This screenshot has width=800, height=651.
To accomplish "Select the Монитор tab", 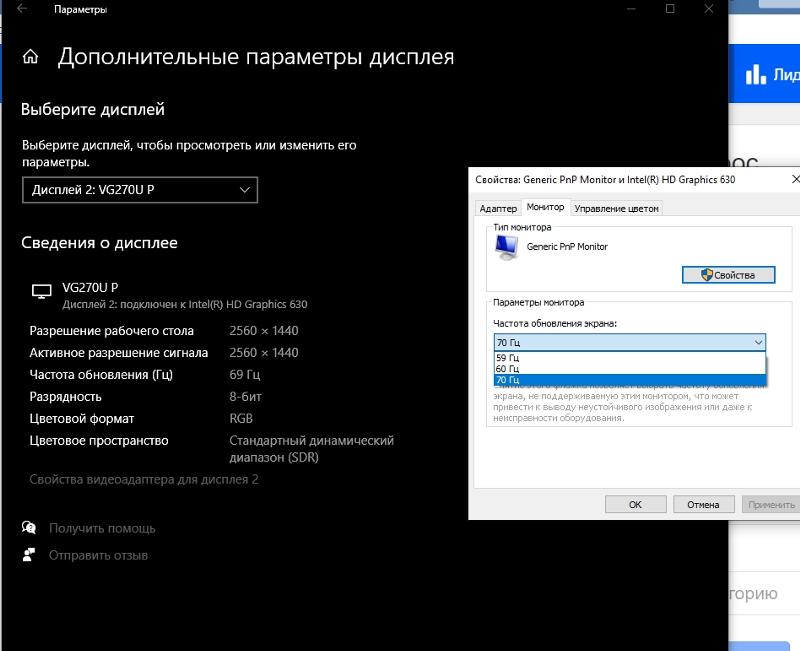I will click(545, 207).
